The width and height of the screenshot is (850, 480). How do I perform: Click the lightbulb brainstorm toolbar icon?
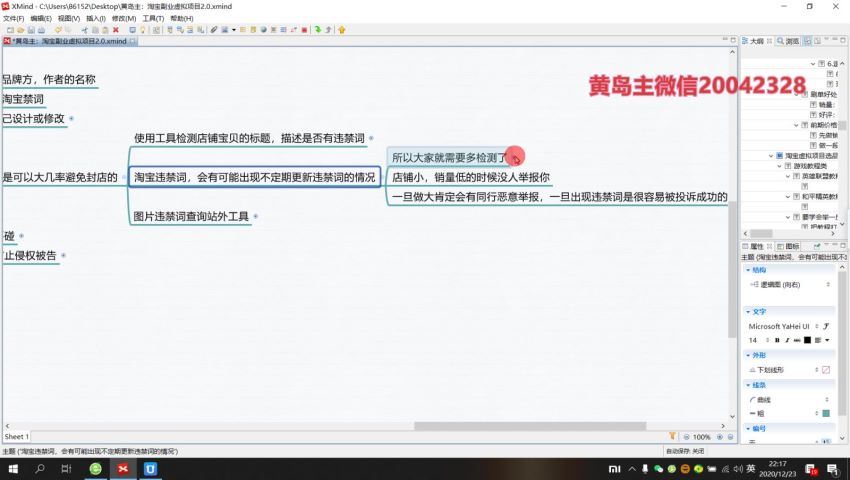pos(143,30)
